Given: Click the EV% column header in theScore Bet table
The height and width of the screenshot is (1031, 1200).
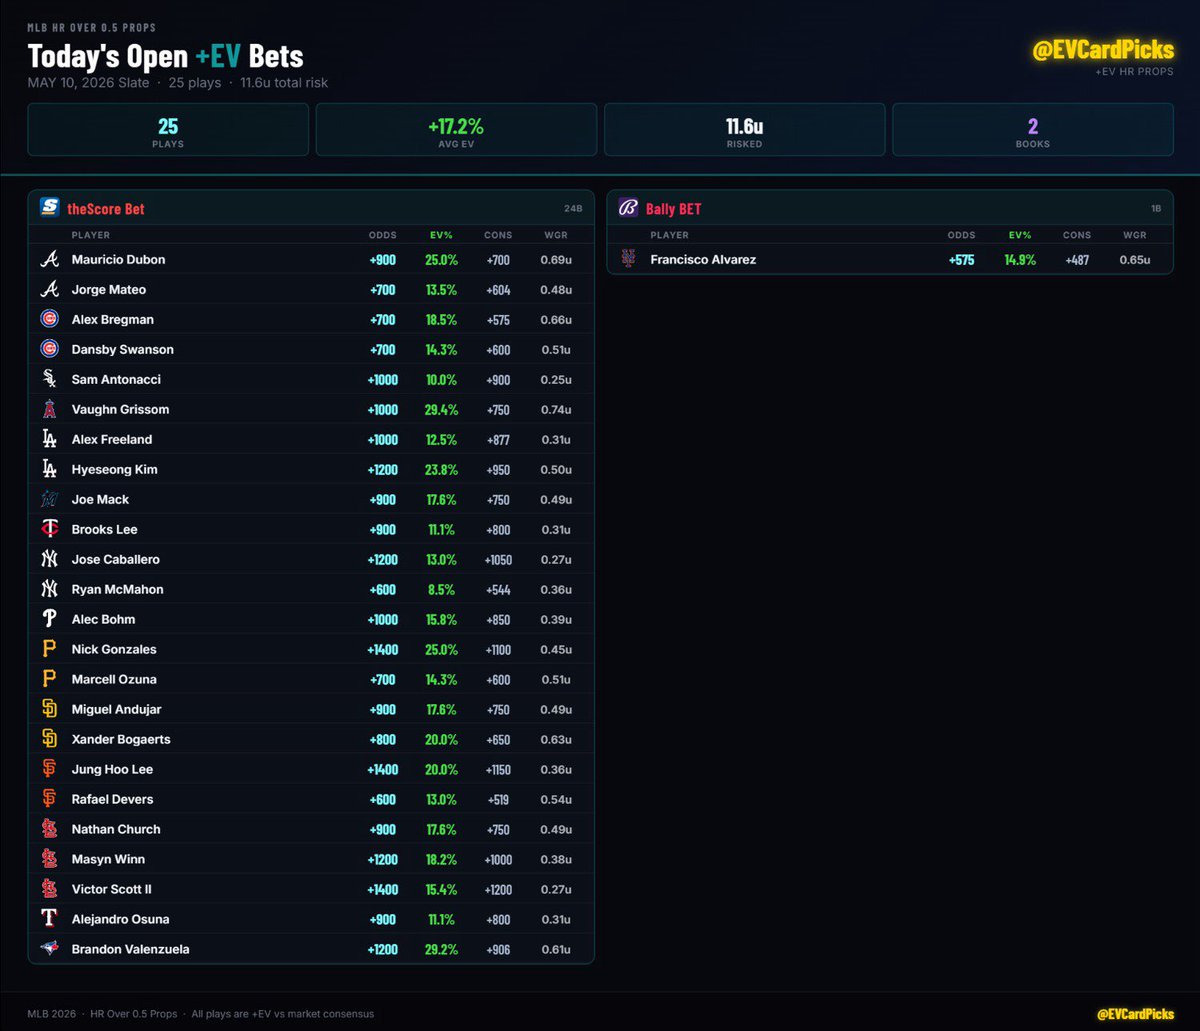Looking at the screenshot, I should [x=441, y=235].
